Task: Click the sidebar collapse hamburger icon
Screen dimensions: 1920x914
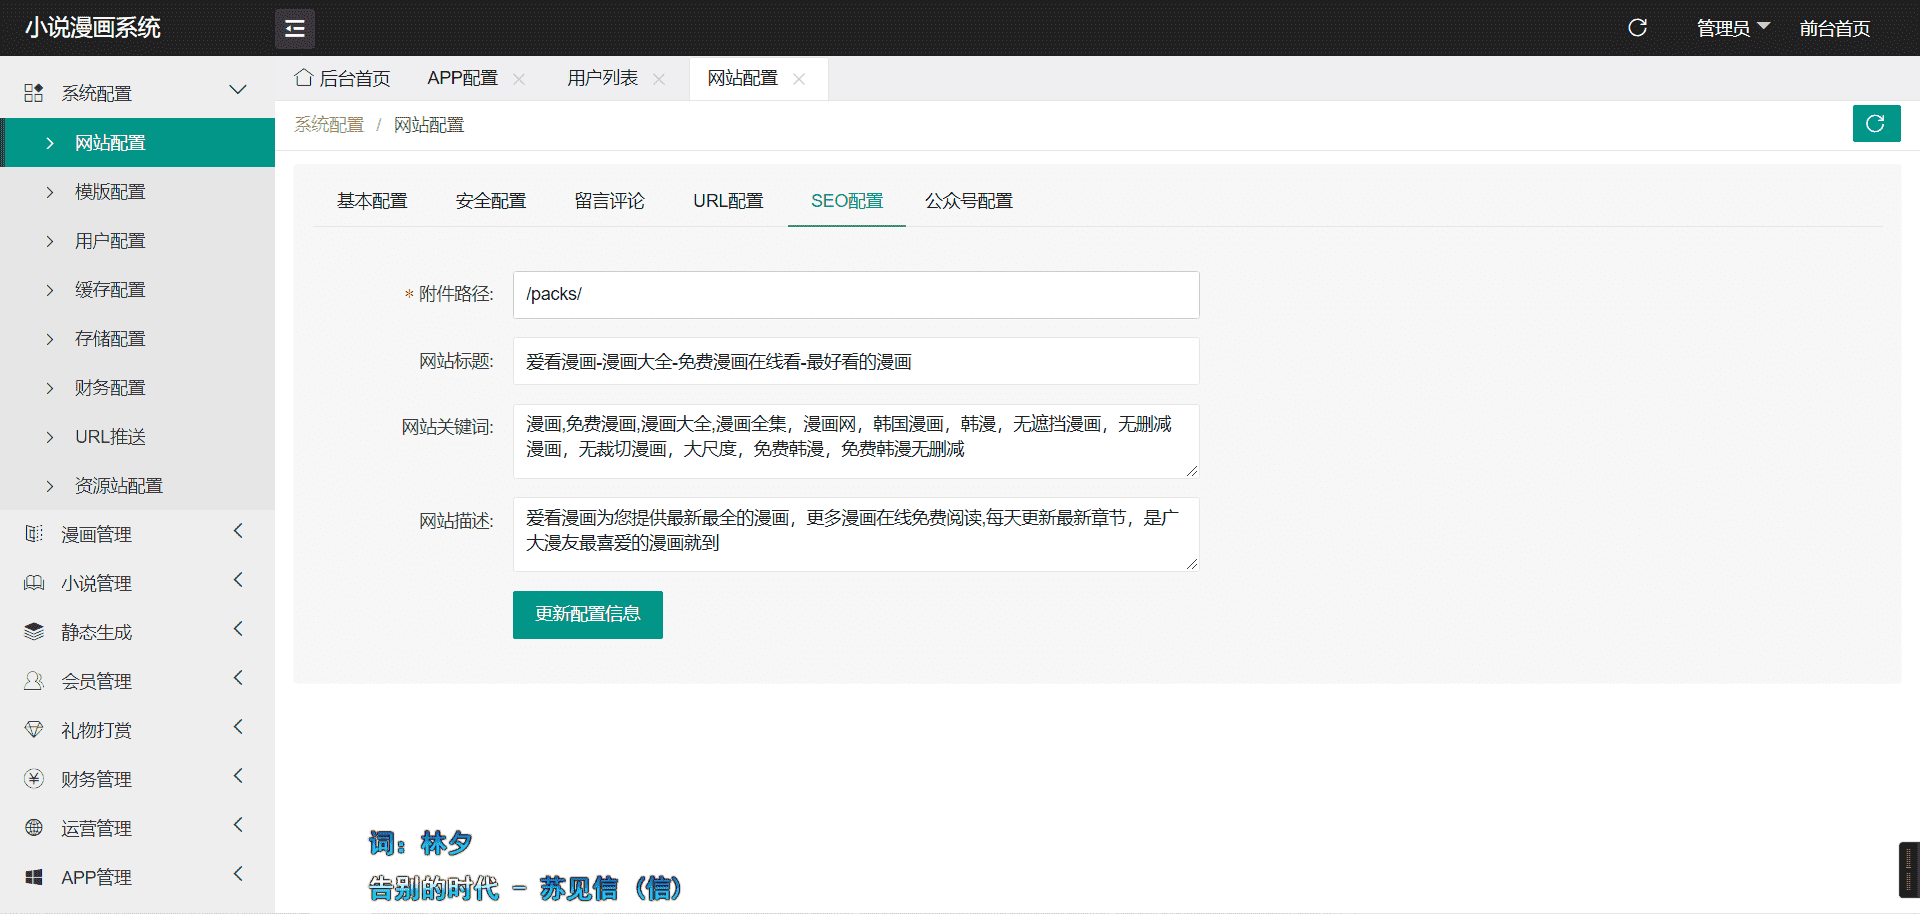Action: pos(294,29)
